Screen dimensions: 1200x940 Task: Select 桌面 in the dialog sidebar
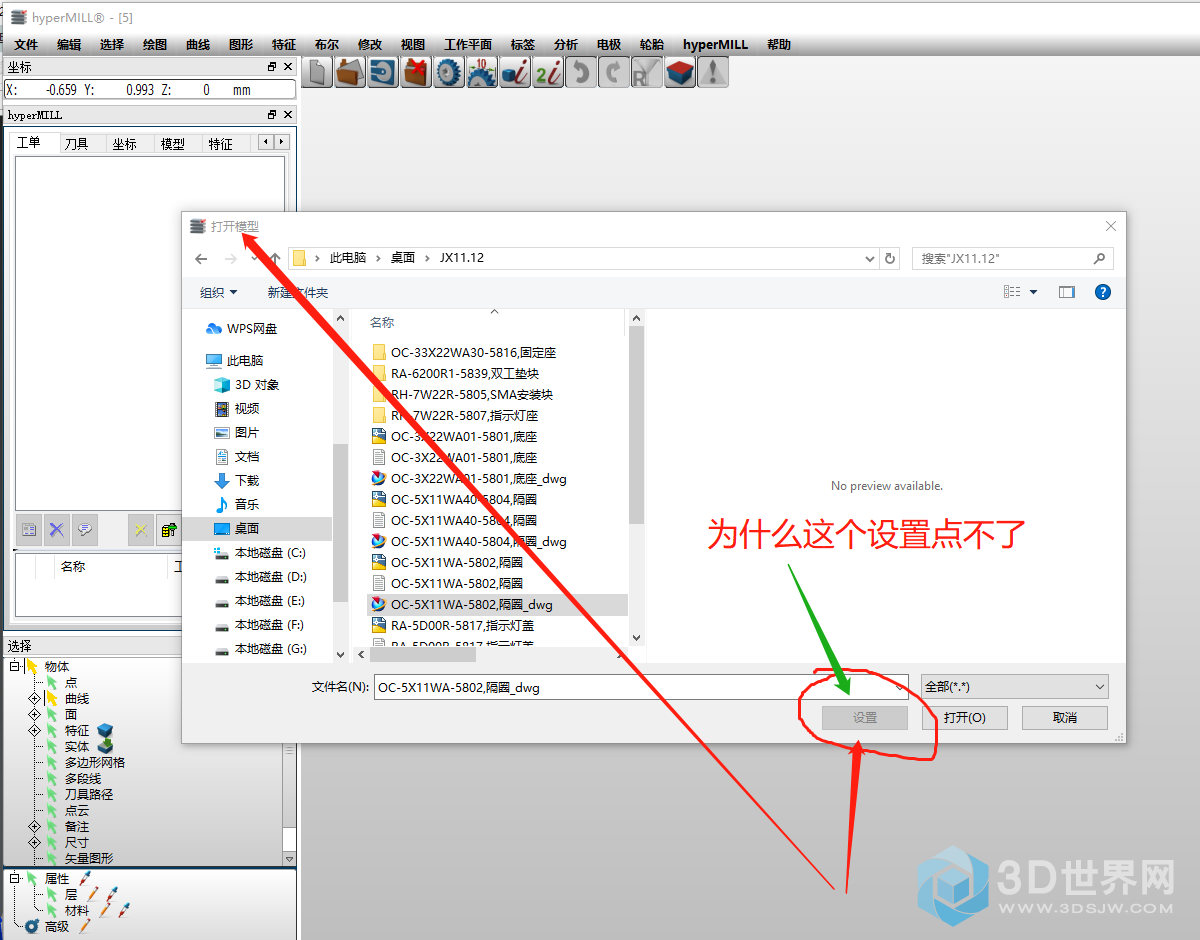247,529
